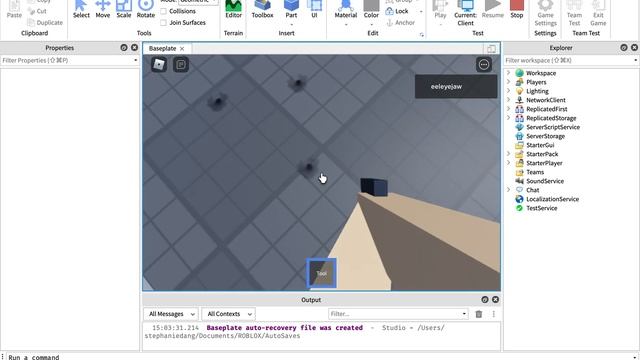Image resolution: width=640 pixels, height=360 pixels.
Task: Select Teams in Explorer
Action: tap(535, 172)
